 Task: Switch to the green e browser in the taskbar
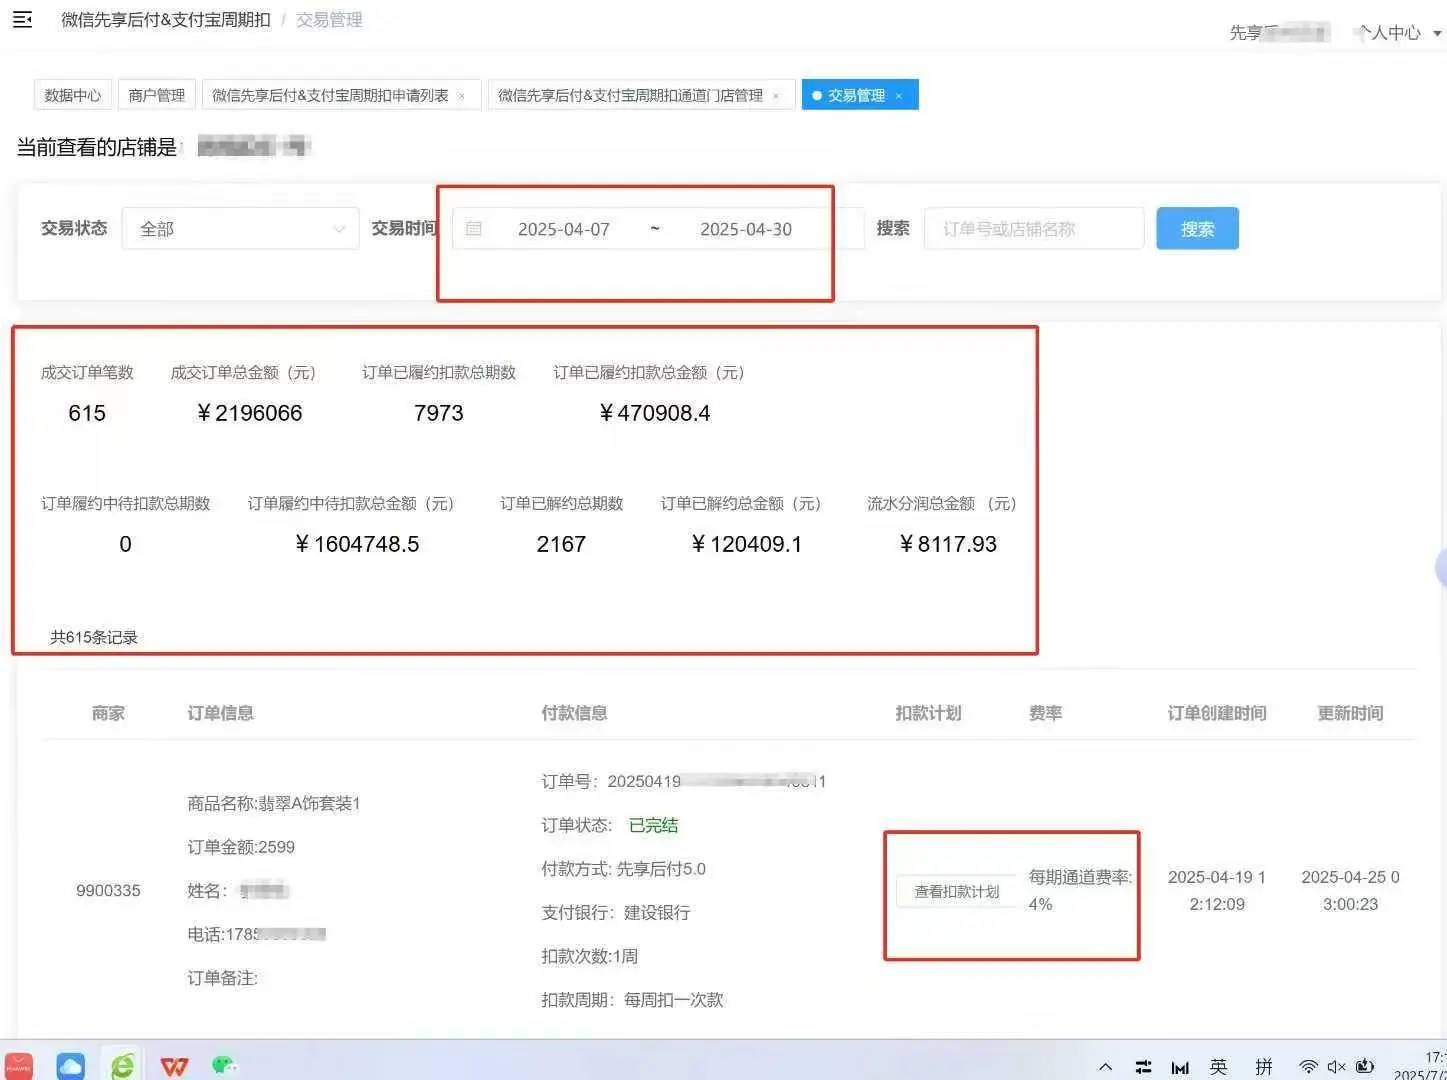pyautogui.click(x=122, y=1066)
